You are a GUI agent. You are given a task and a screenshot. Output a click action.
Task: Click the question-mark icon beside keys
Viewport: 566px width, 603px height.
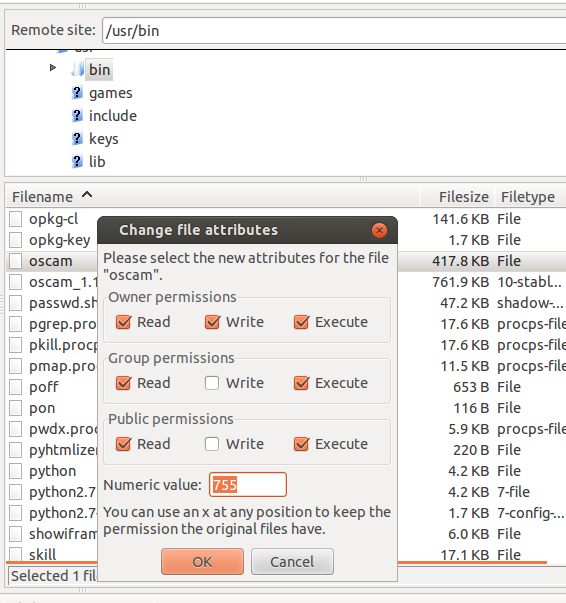(77, 138)
